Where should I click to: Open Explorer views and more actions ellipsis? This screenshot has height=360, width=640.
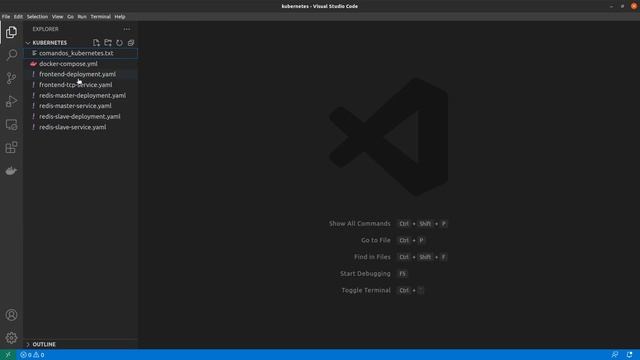pos(127,29)
